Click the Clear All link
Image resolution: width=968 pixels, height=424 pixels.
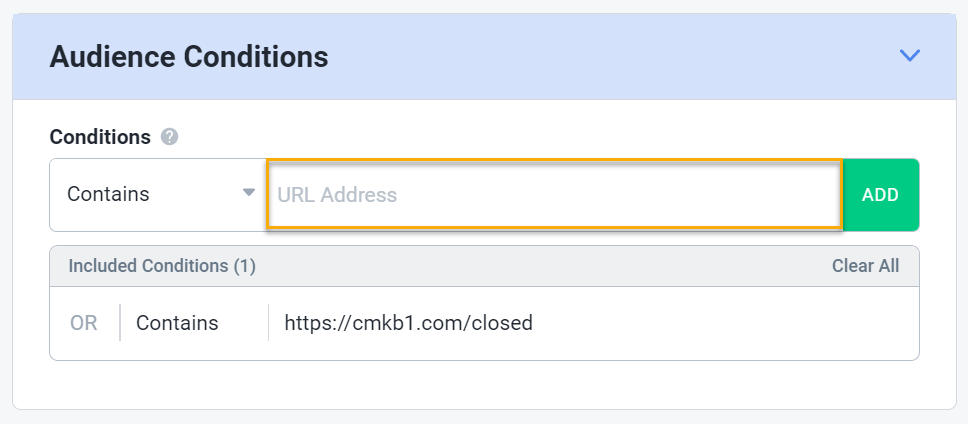coord(865,266)
